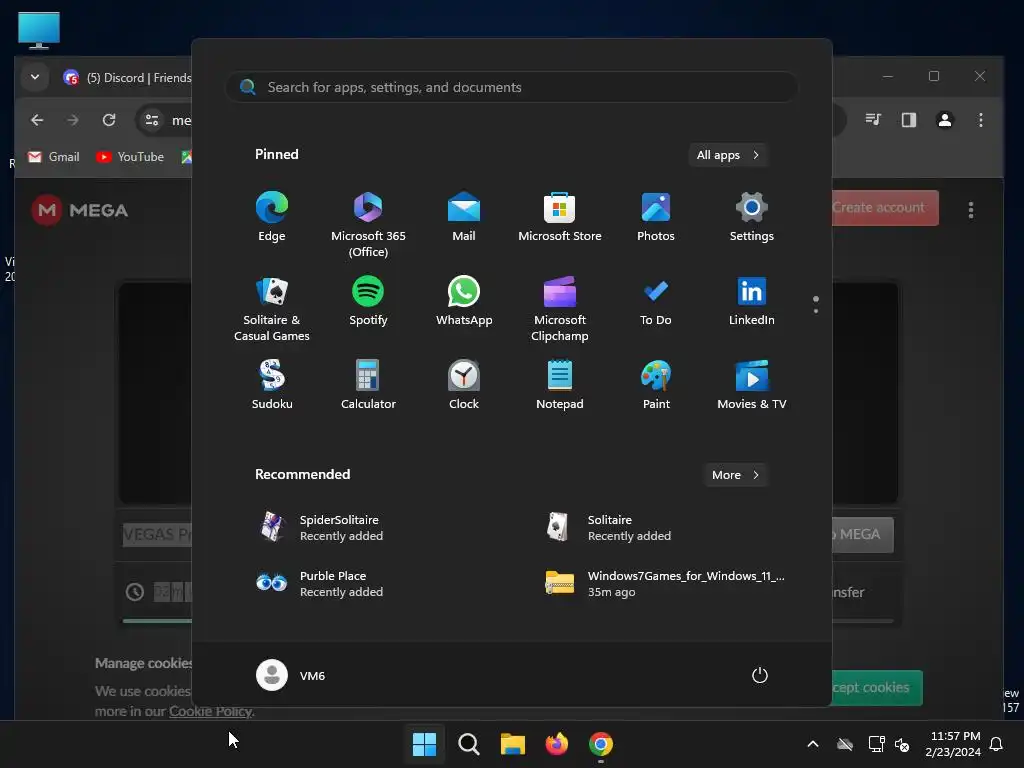Open File Explorer from the taskbar
The image size is (1024, 768).
point(513,744)
